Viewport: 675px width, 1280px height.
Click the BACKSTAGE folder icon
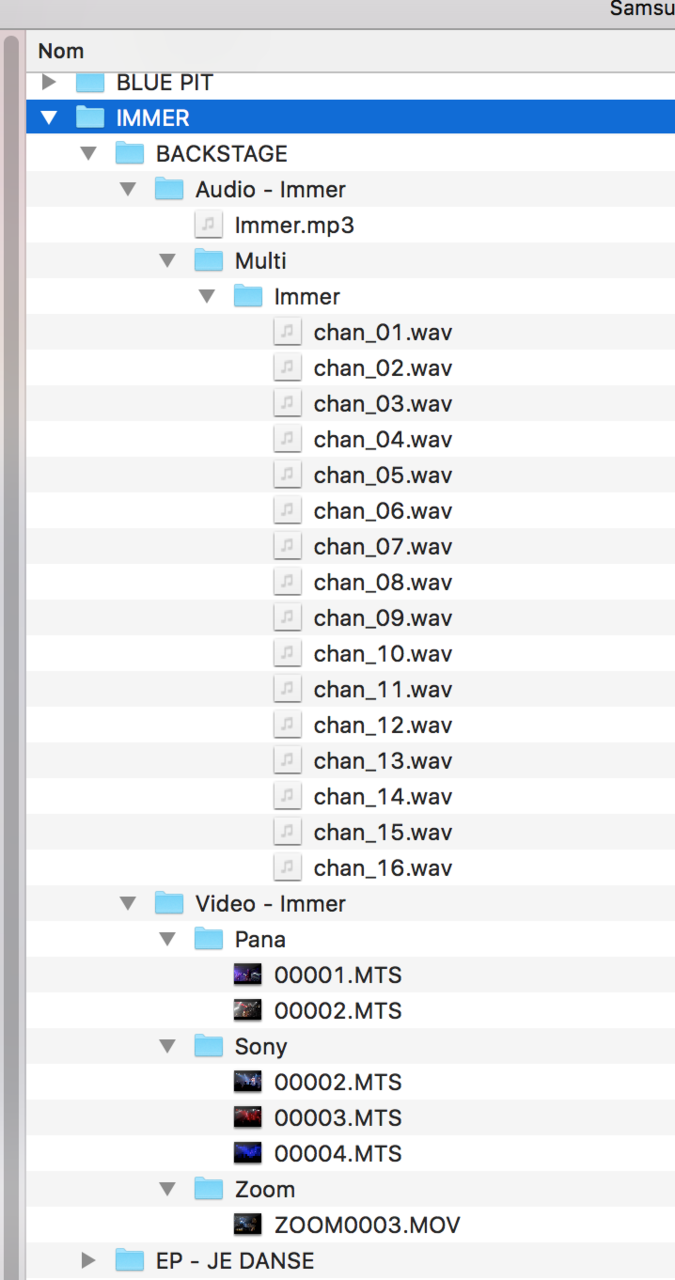pyautogui.click(x=130, y=153)
